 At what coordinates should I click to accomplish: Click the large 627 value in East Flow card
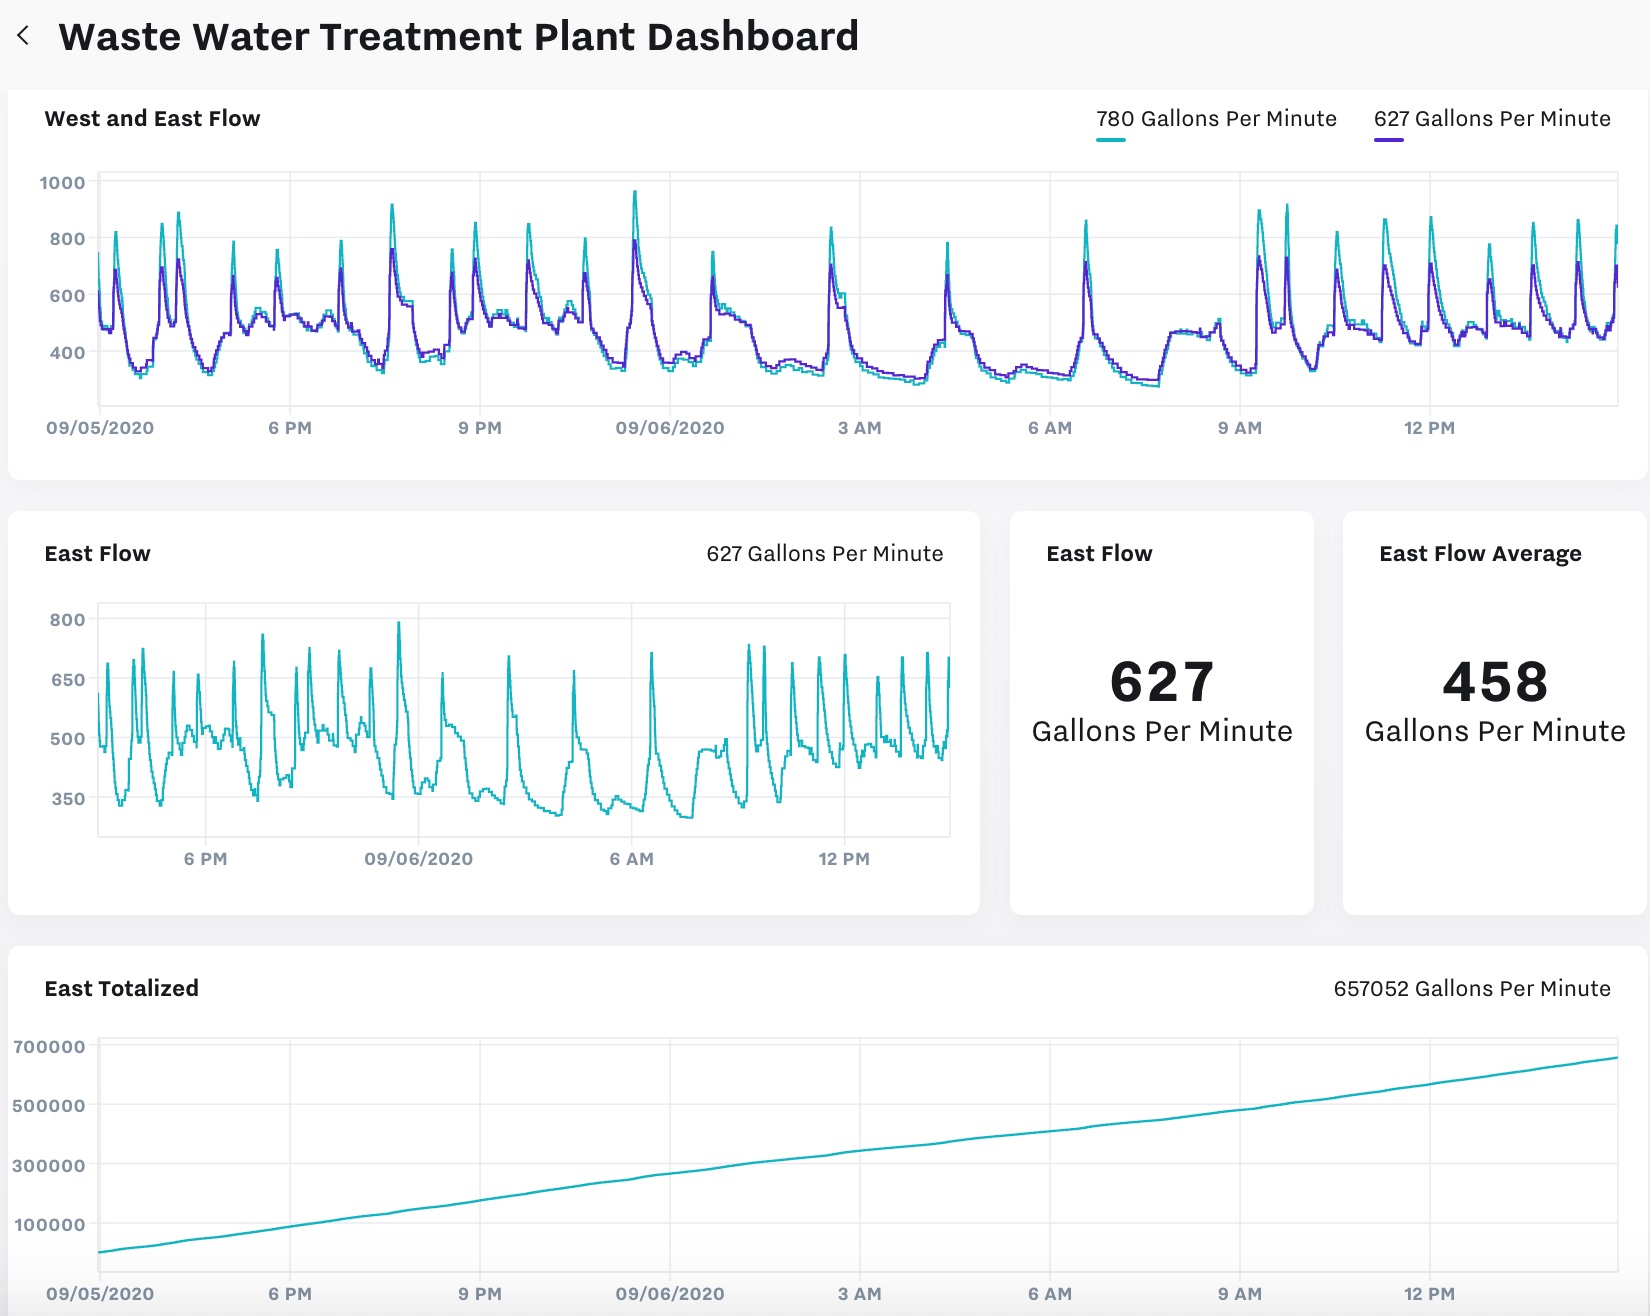[x=1162, y=682]
